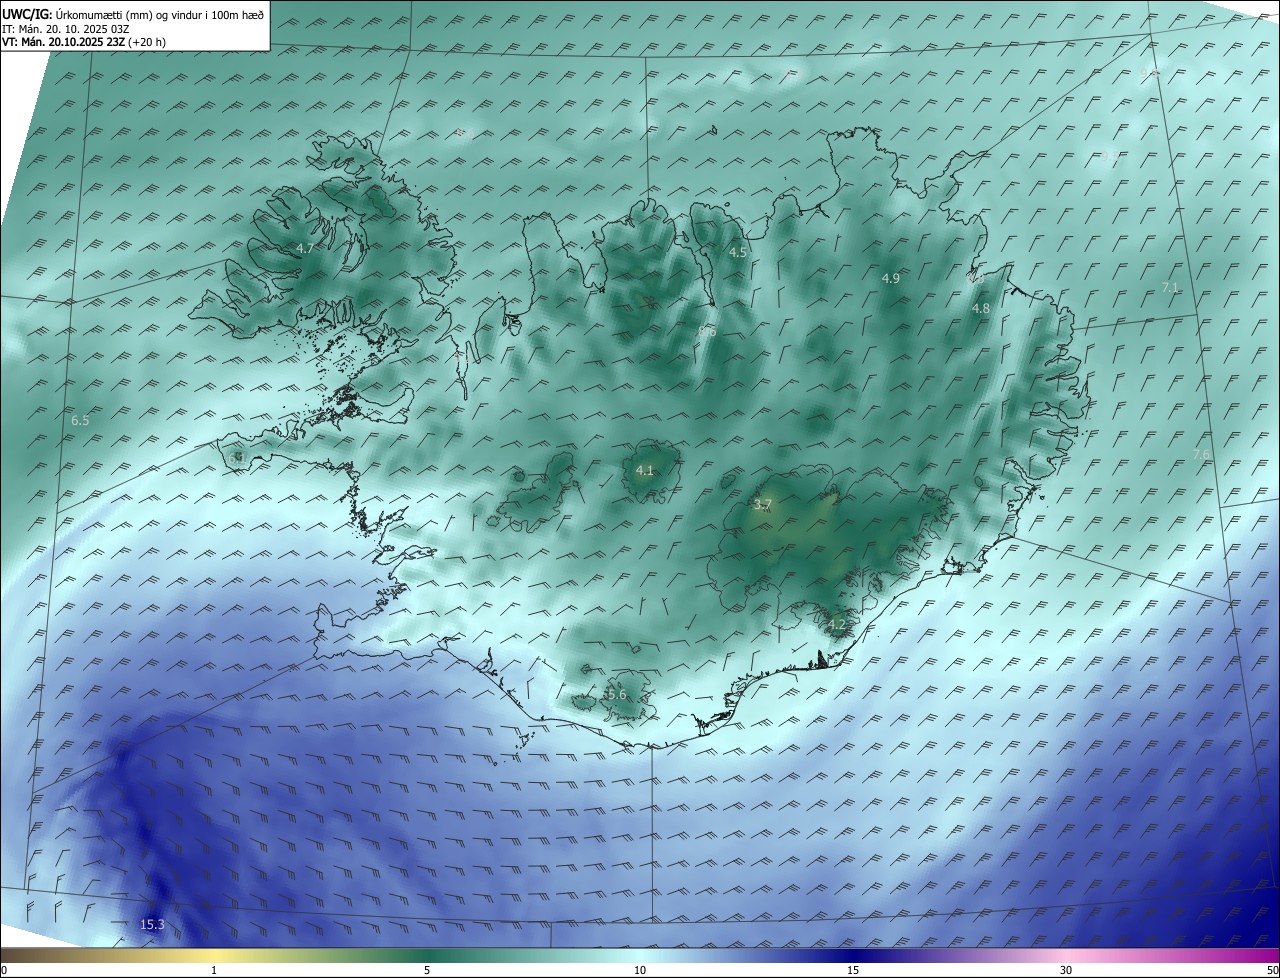Click the 4.8 value in the northeast

pyautogui.click(x=981, y=309)
